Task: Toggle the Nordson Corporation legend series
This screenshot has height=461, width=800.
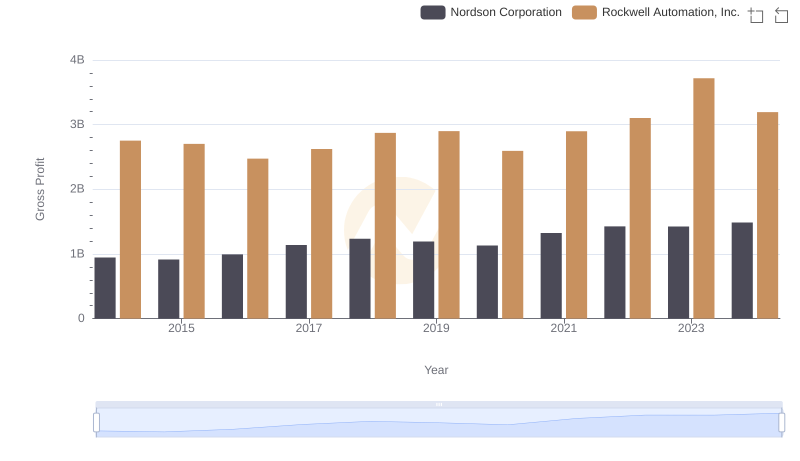Action: coord(491,12)
